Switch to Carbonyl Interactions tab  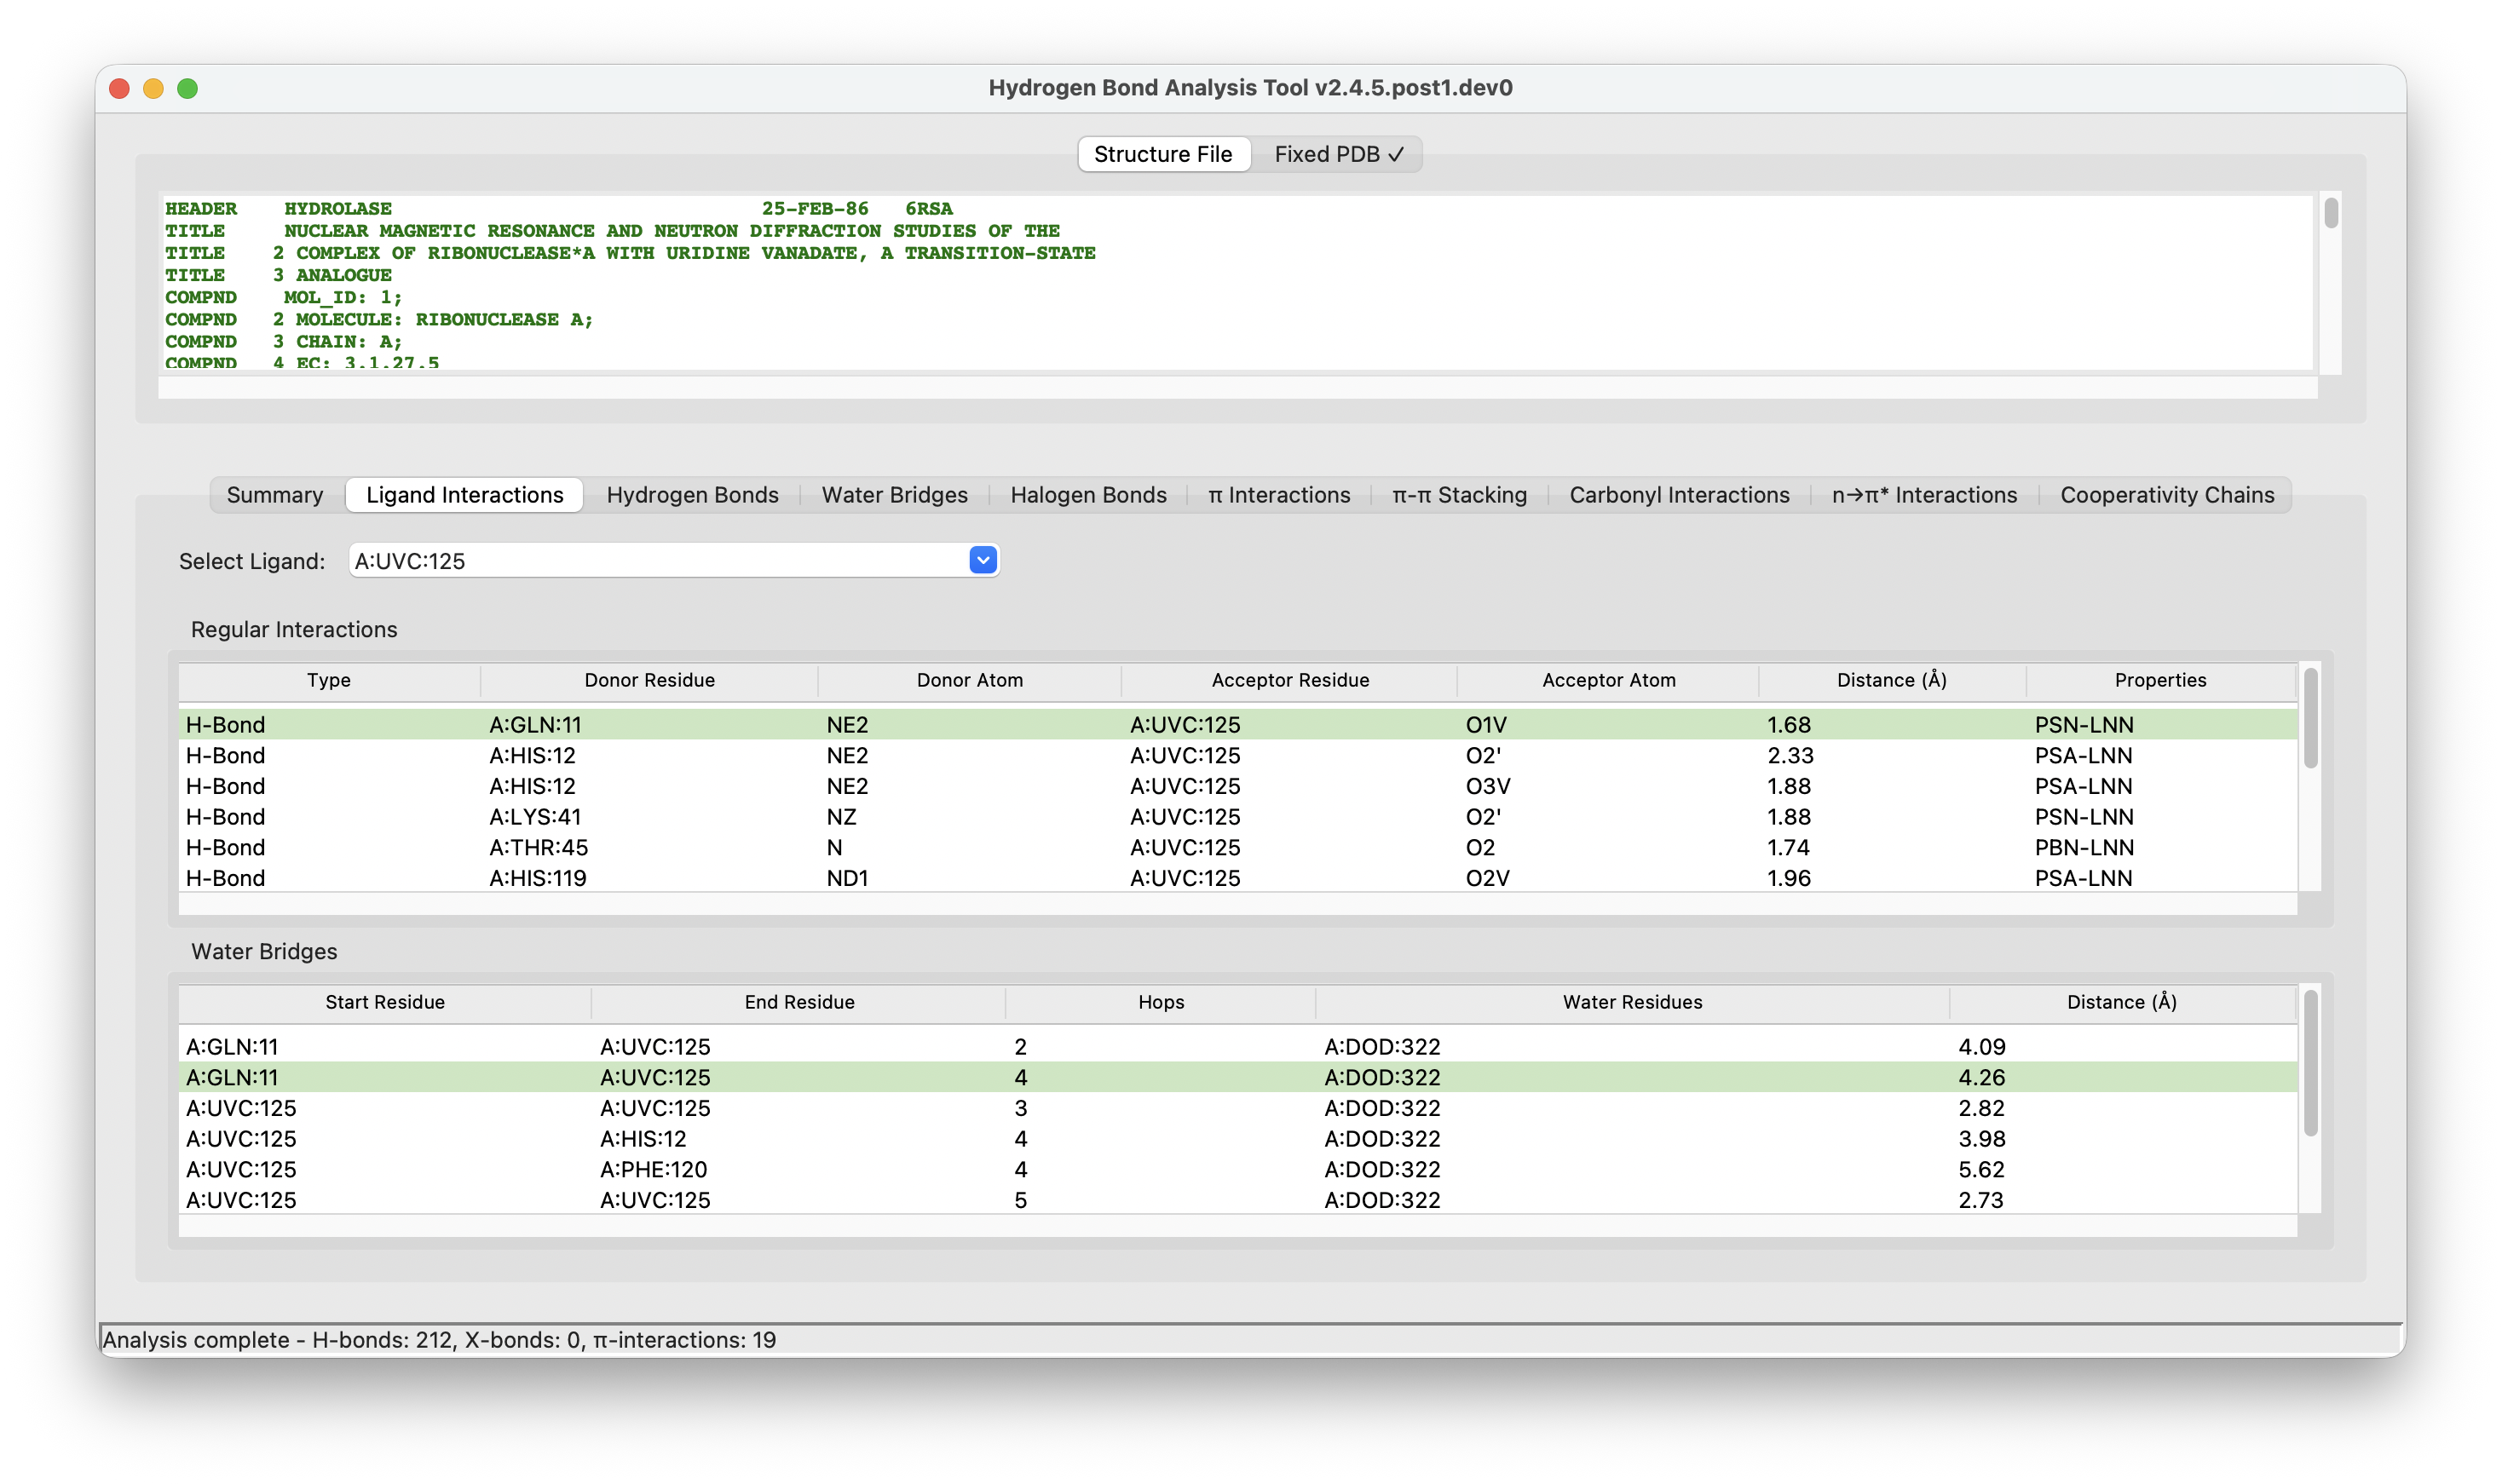(1679, 495)
